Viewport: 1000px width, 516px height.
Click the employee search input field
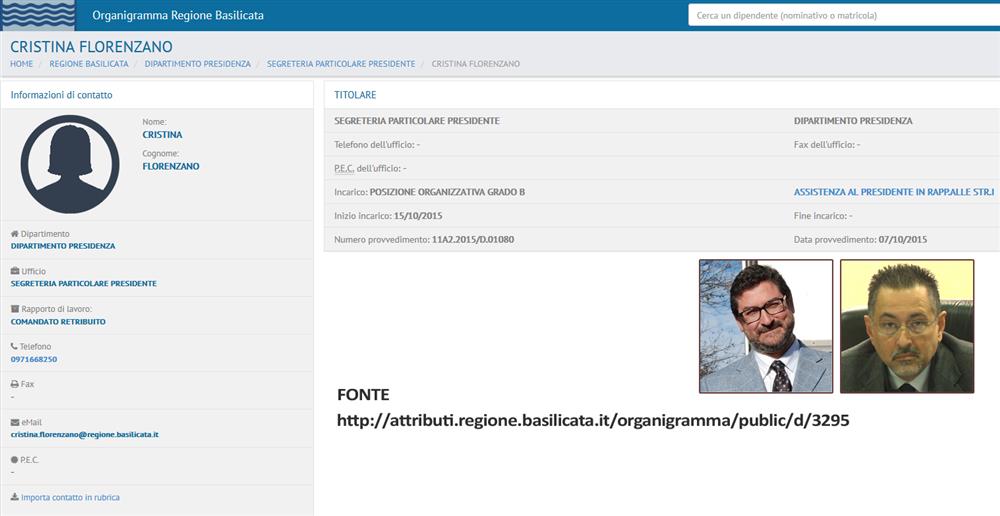[842, 15]
